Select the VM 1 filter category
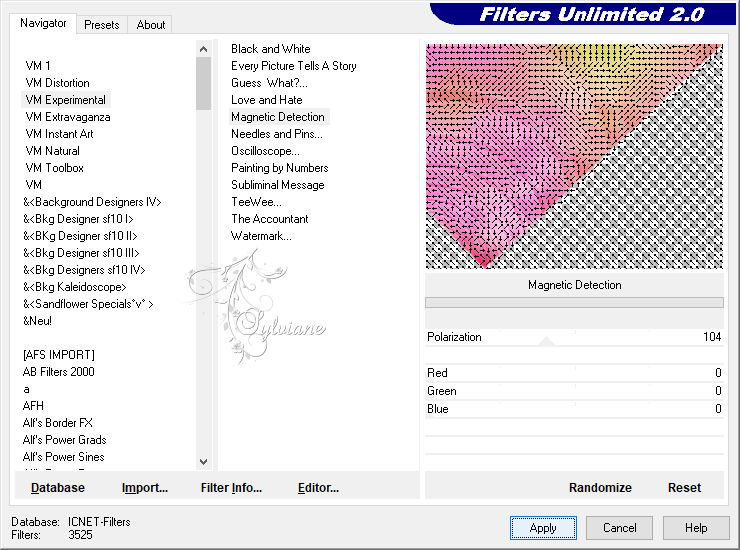Image resolution: width=740 pixels, height=550 pixels. tap(38, 66)
